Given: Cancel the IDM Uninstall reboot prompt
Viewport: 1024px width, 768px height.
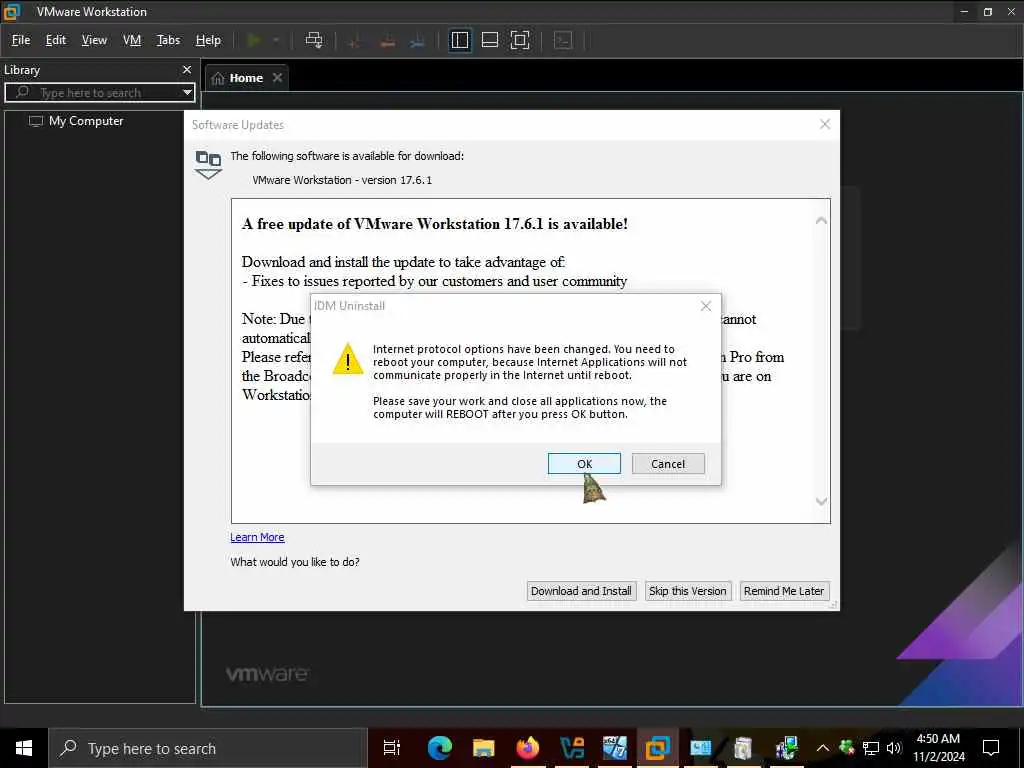Looking at the screenshot, I should tap(667, 464).
